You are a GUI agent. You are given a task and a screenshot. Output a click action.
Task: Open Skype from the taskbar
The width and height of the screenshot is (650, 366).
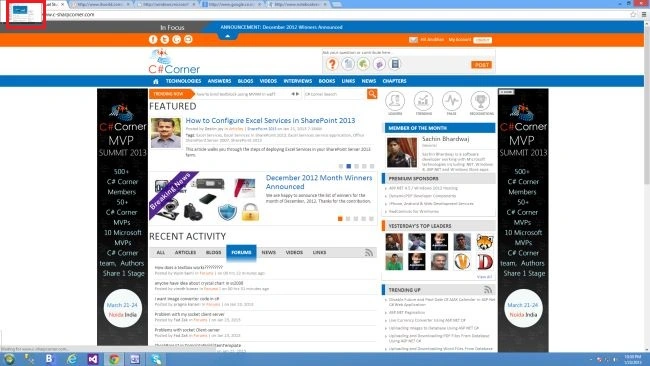coord(156,359)
